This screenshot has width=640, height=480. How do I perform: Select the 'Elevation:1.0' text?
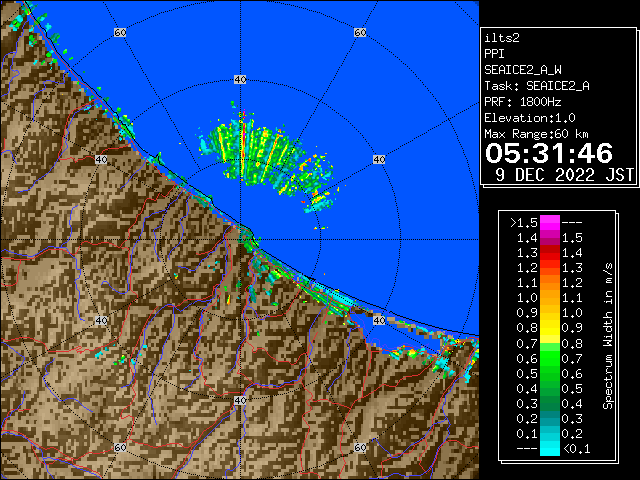tap(530, 118)
